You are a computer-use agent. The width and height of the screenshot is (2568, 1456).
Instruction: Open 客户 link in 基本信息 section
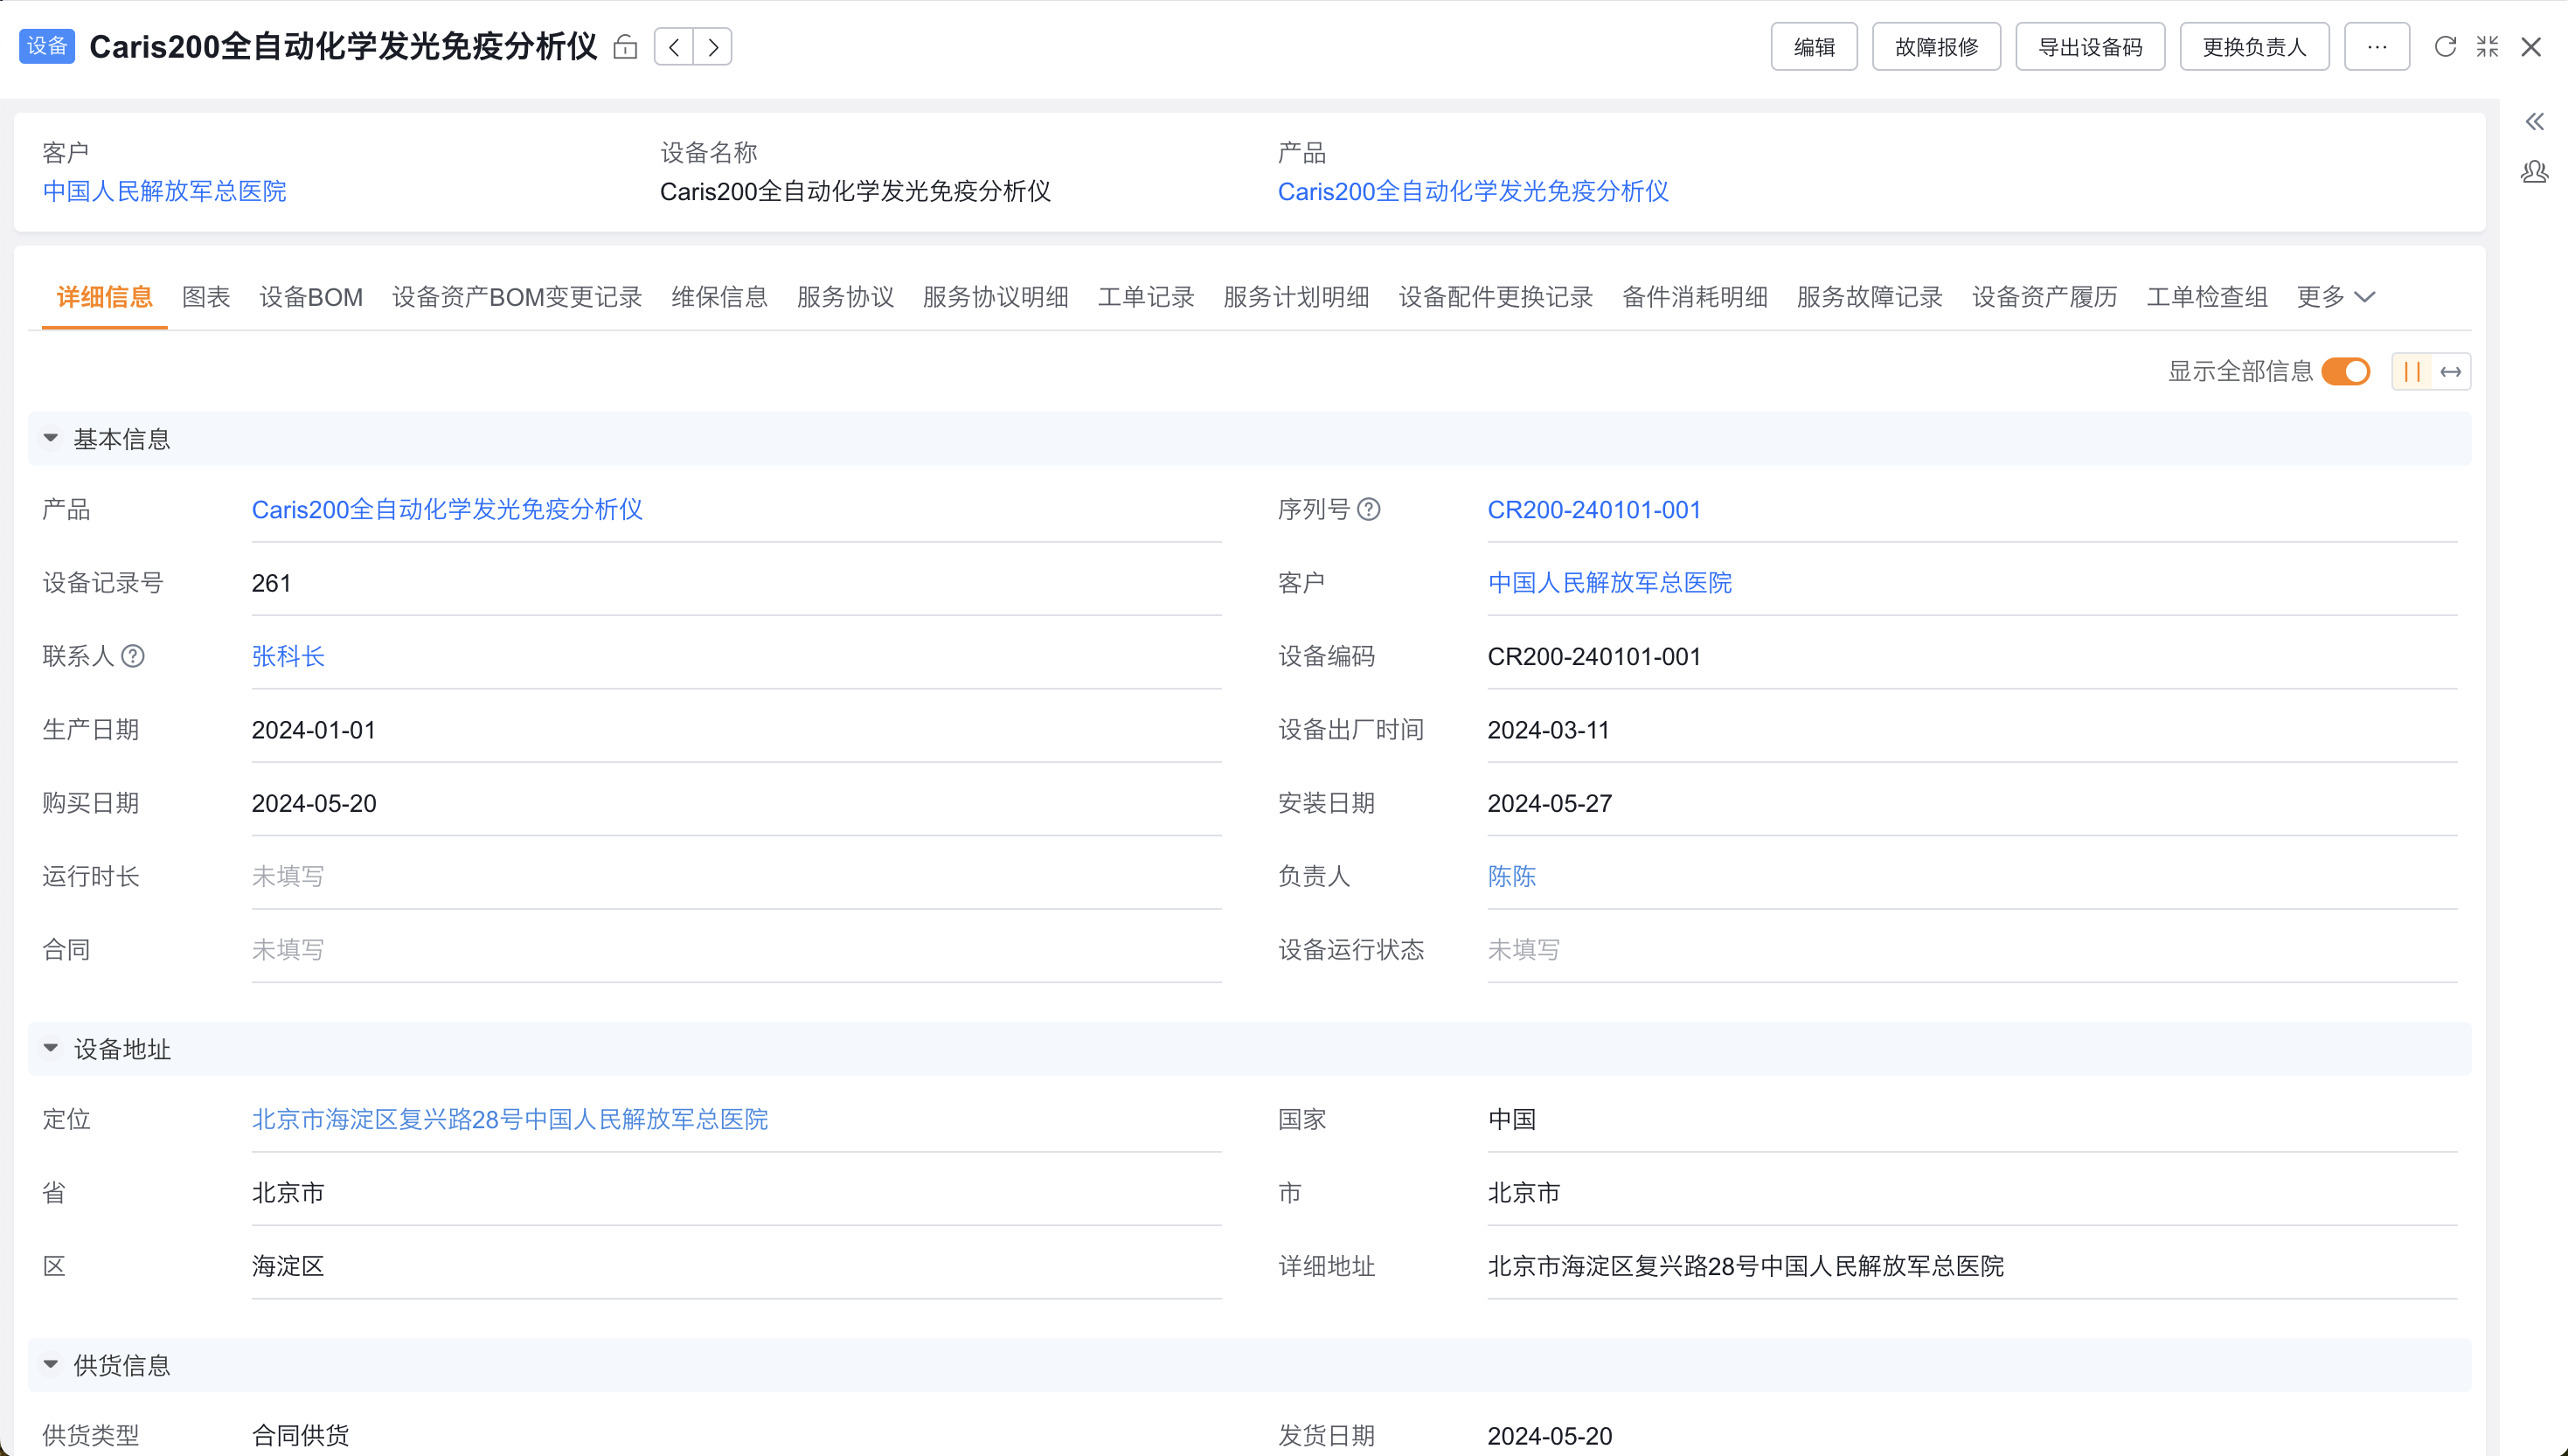point(1610,583)
